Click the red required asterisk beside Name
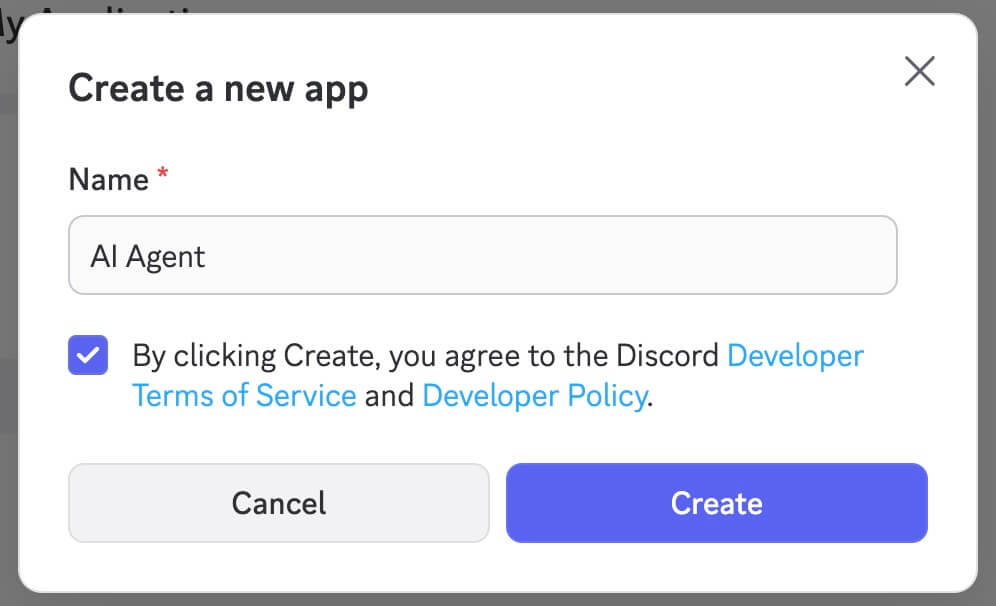 tap(163, 176)
